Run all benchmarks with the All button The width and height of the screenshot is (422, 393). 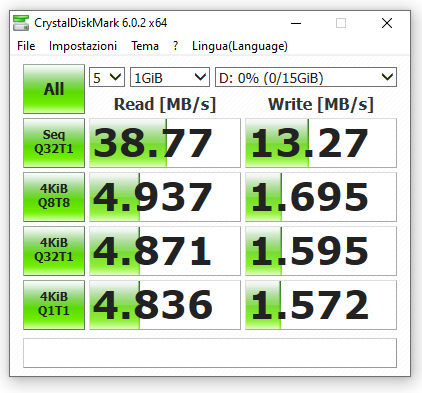pos(54,89)
